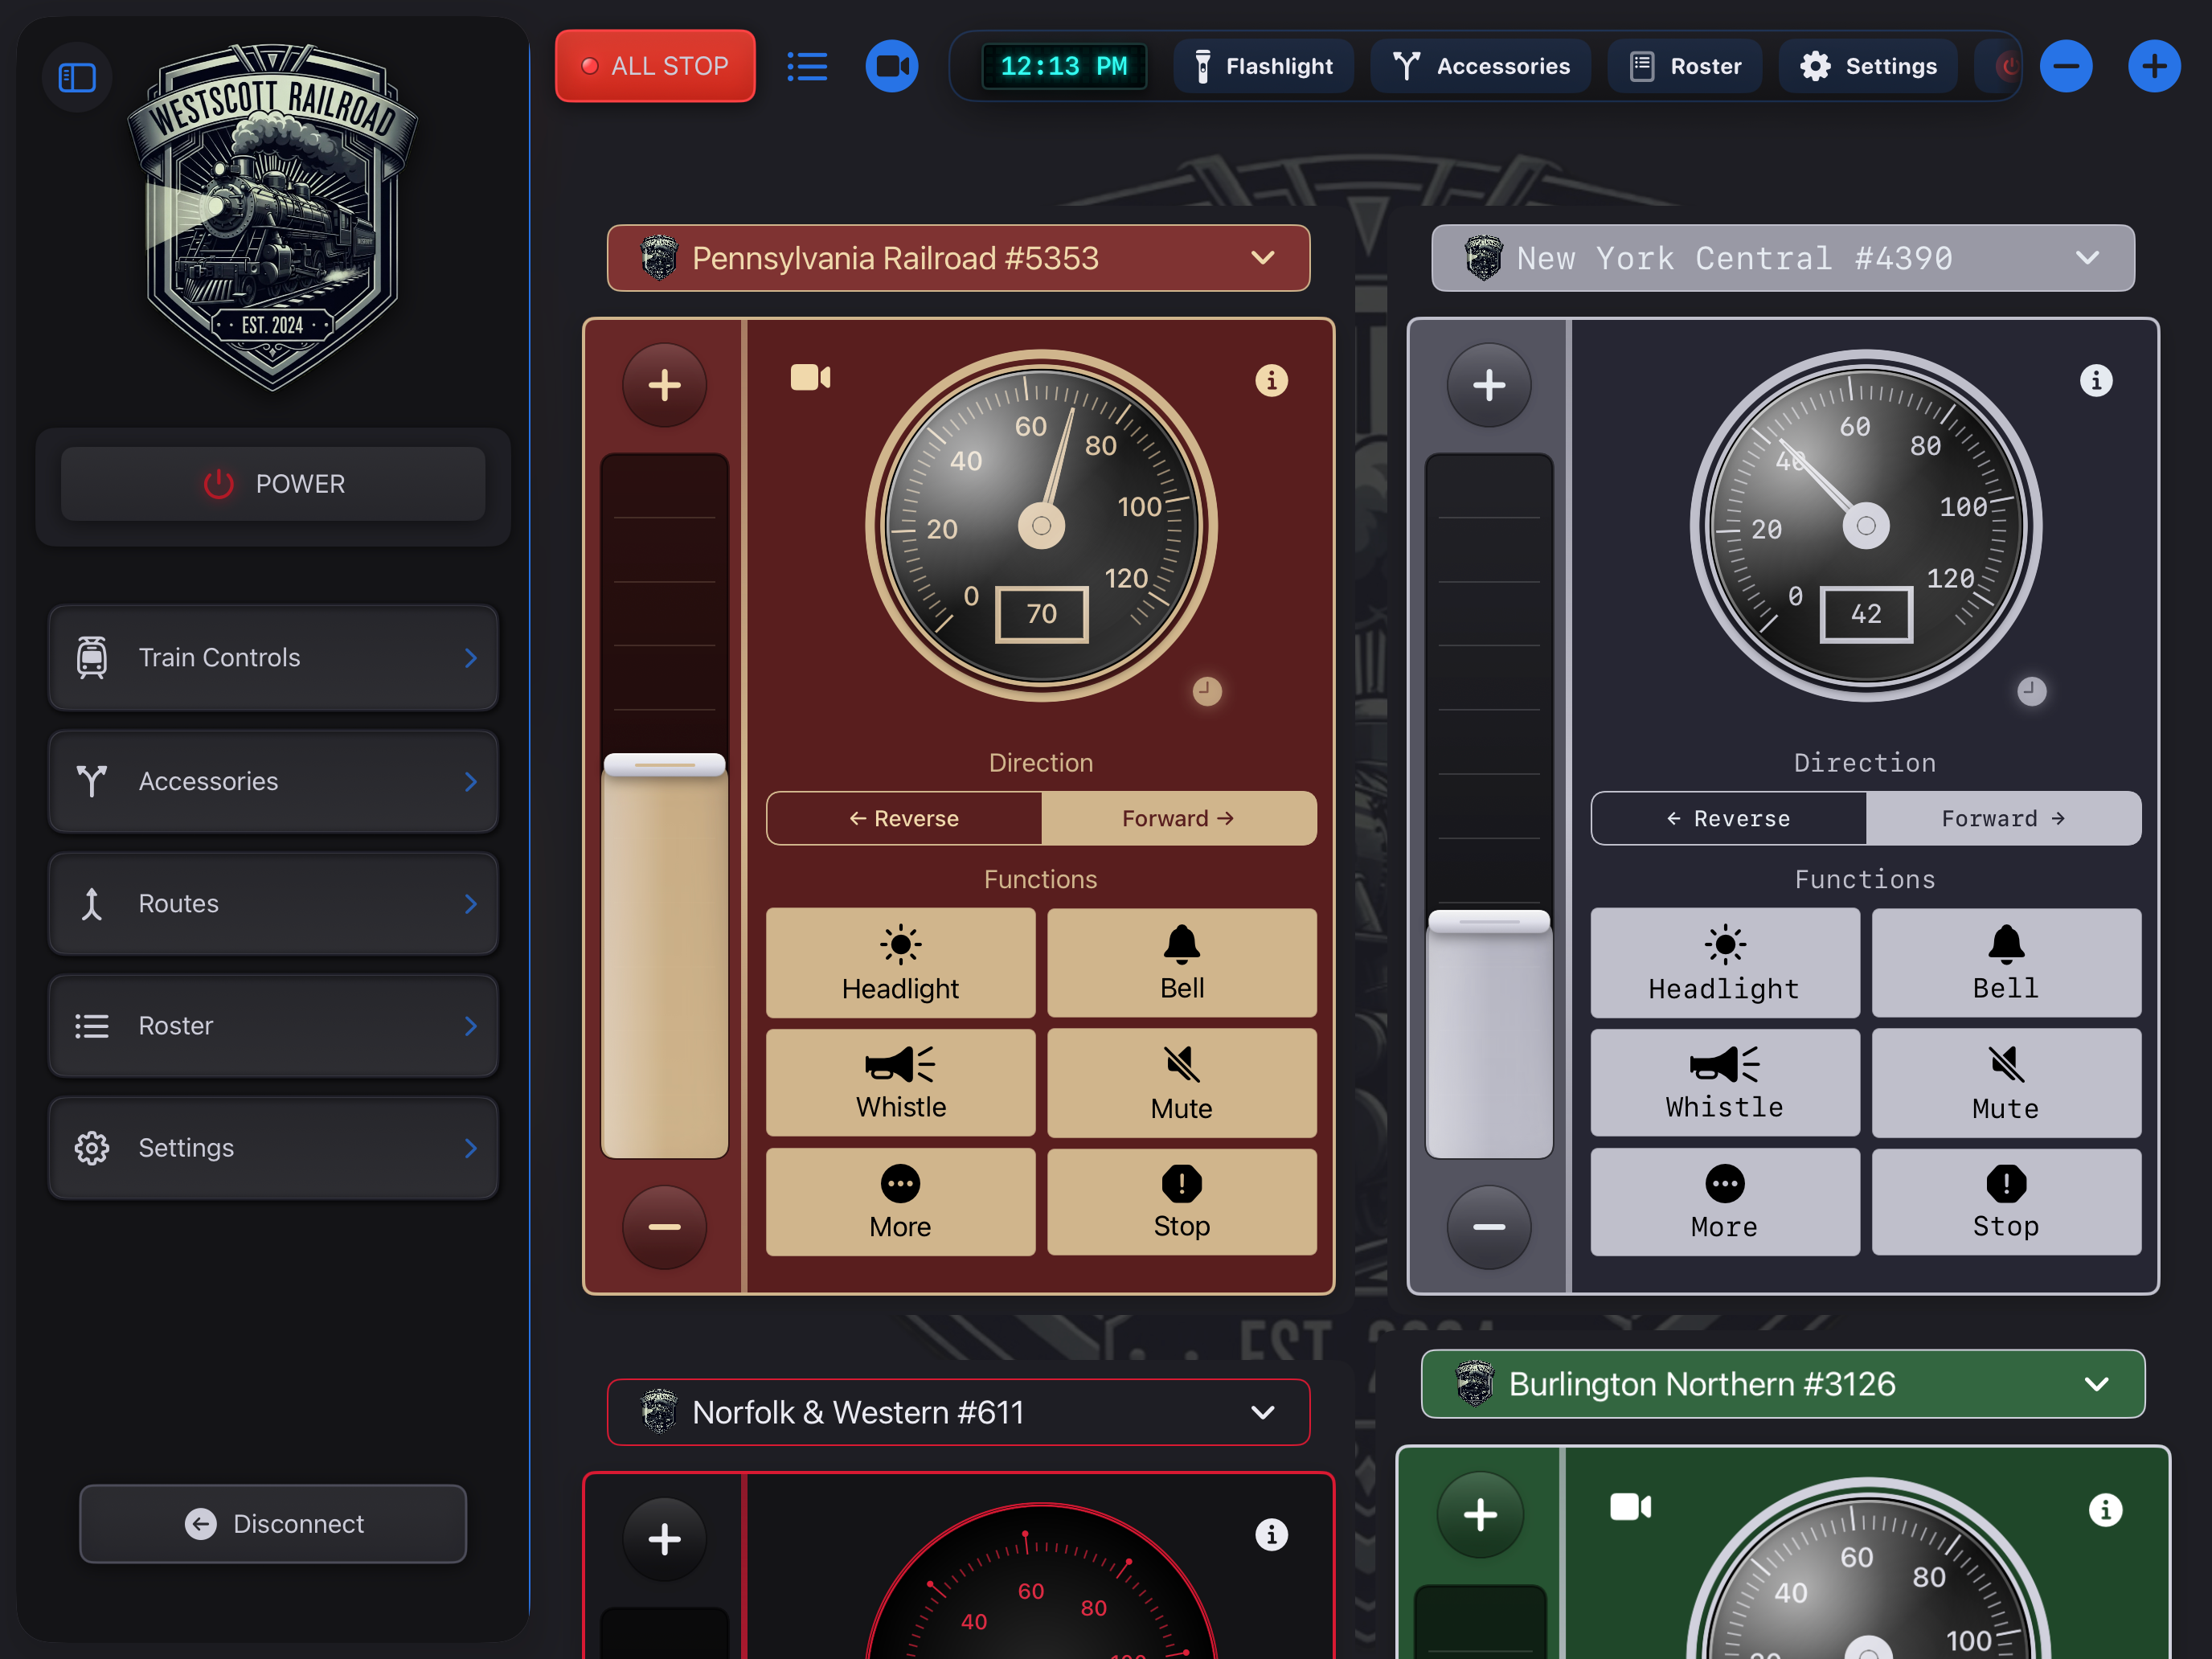
Task: Set Pennsylvania Railroad direction to Forward
Action: [1179, 819]
